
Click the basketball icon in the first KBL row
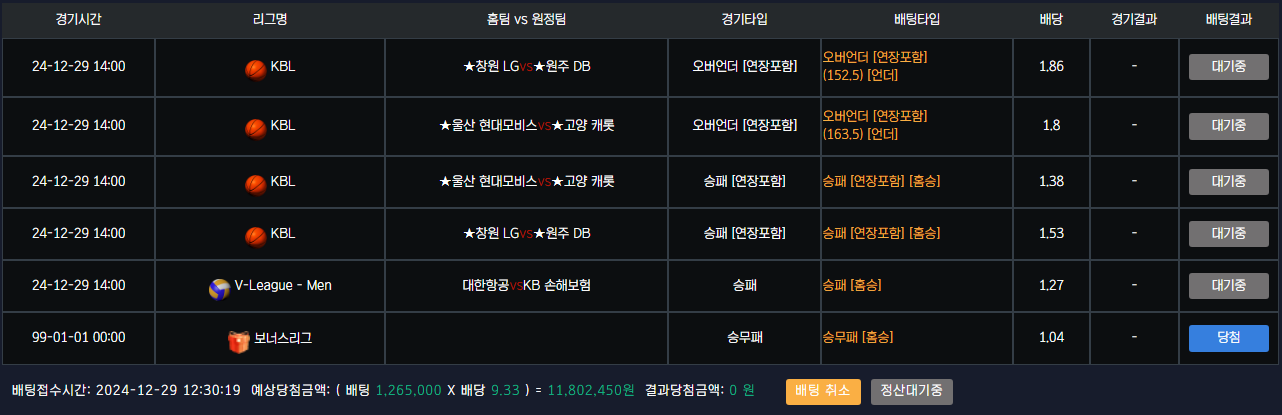click(x=255, y=68)
